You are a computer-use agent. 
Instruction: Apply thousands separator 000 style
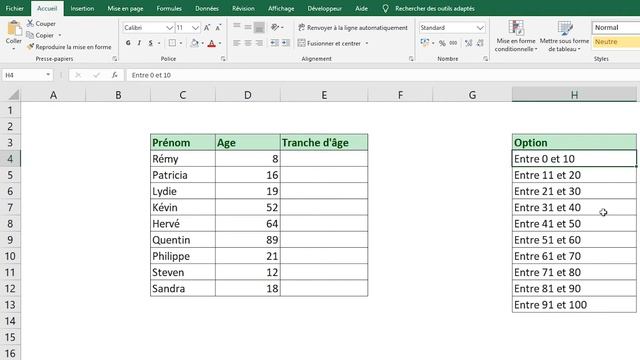pyautogui.click(x=453, y=43)
